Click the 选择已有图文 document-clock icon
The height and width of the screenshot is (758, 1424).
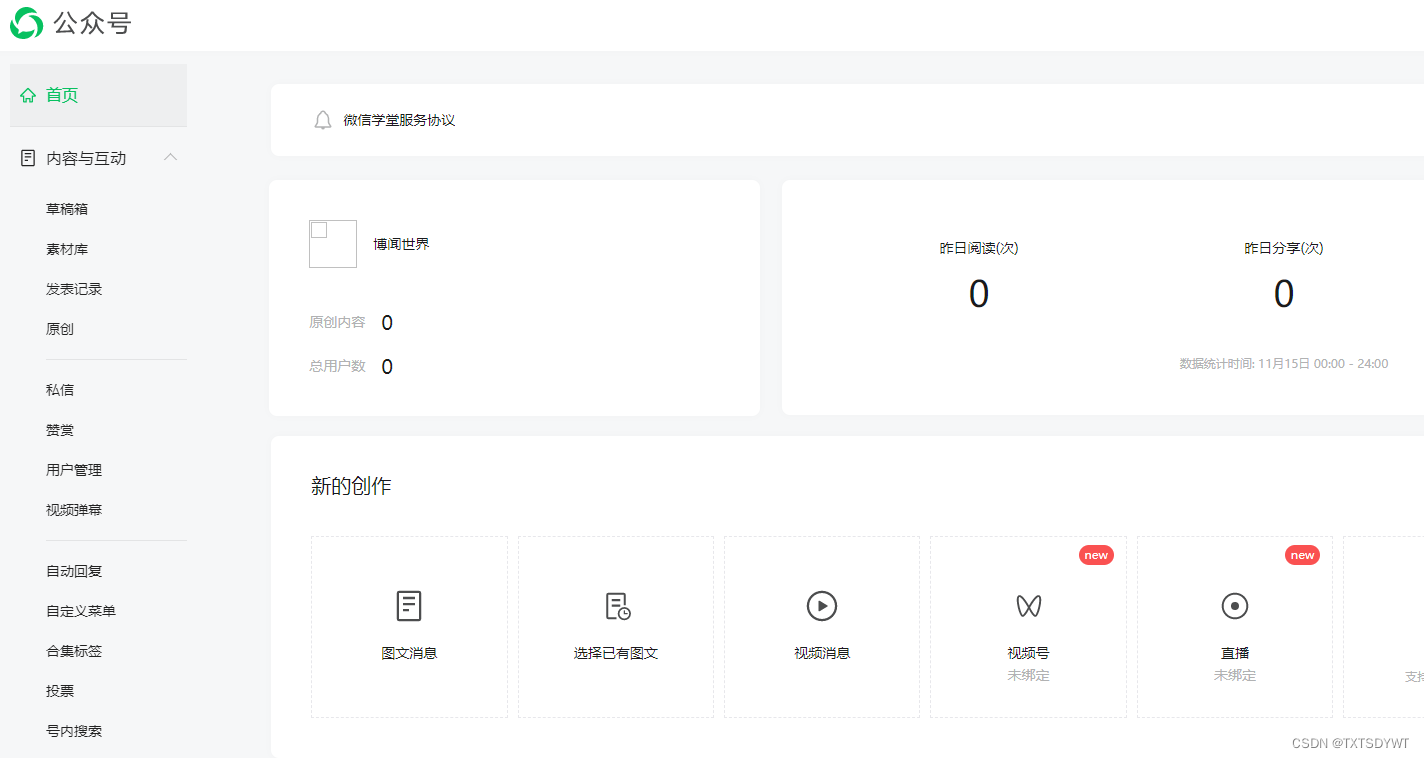point(617,606)
